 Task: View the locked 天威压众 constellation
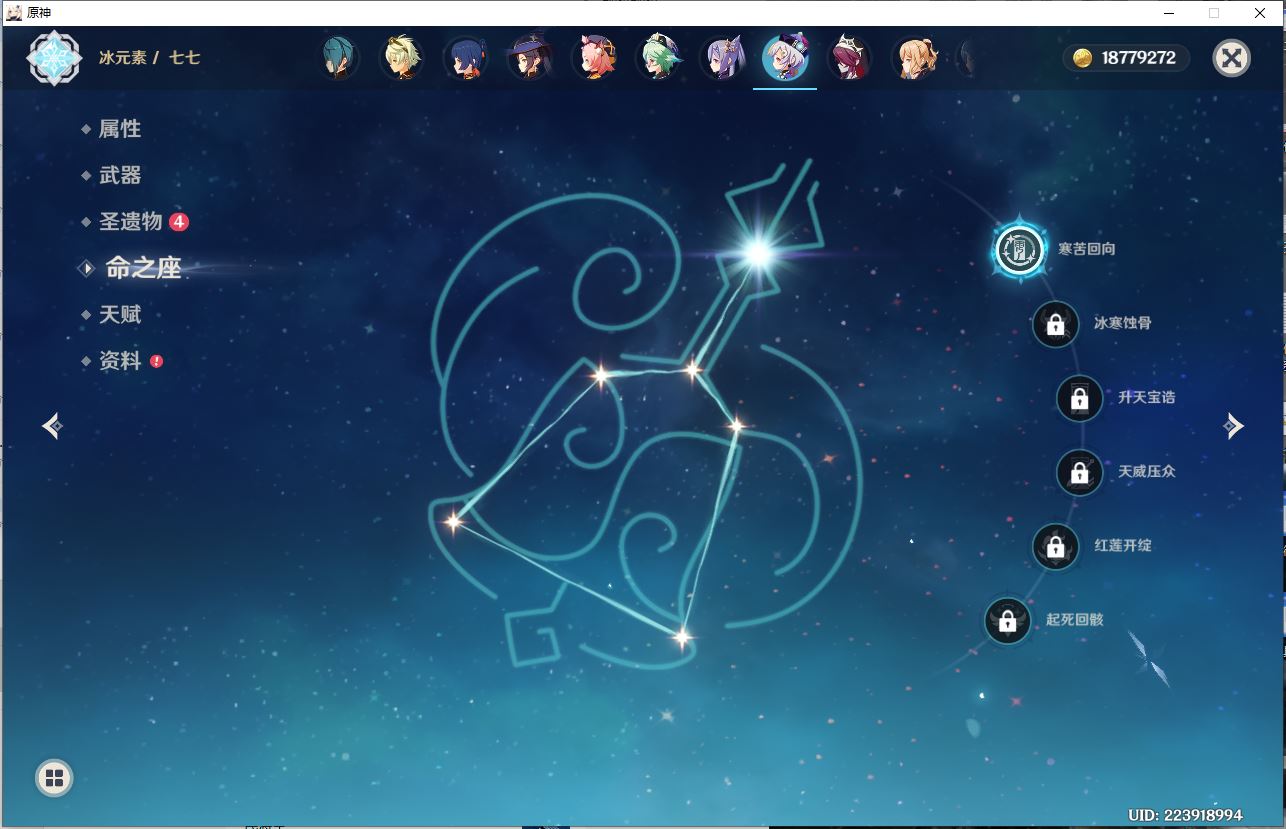1079,472
